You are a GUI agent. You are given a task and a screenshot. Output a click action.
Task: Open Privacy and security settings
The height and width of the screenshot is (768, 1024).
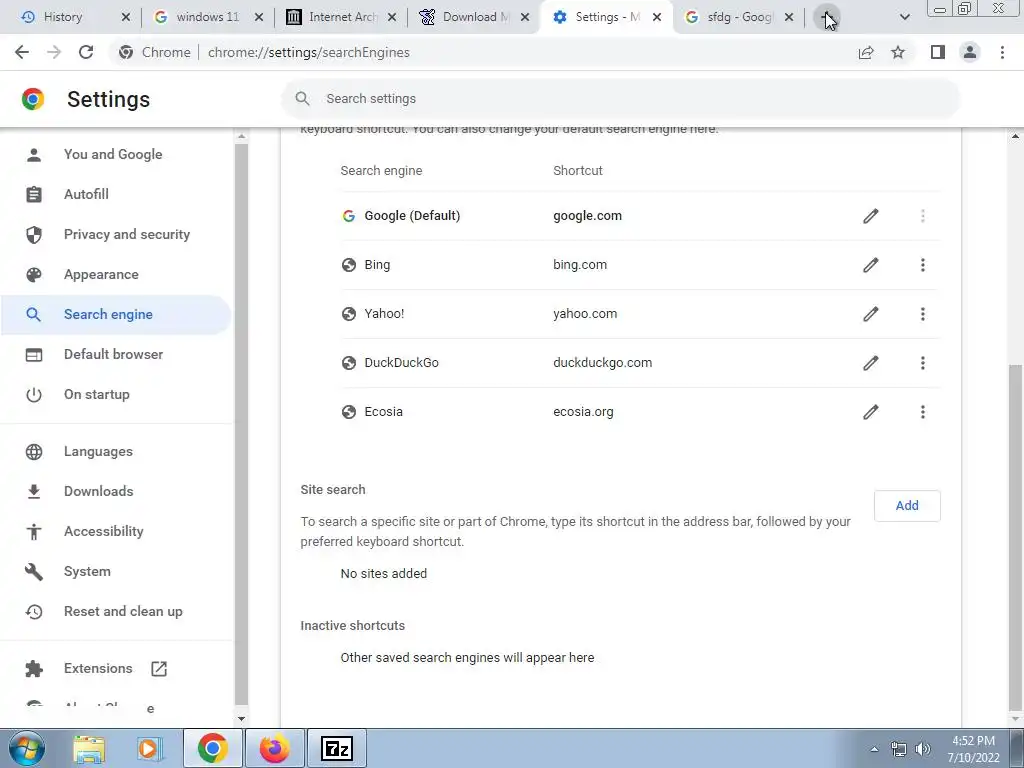click(127, 234)
